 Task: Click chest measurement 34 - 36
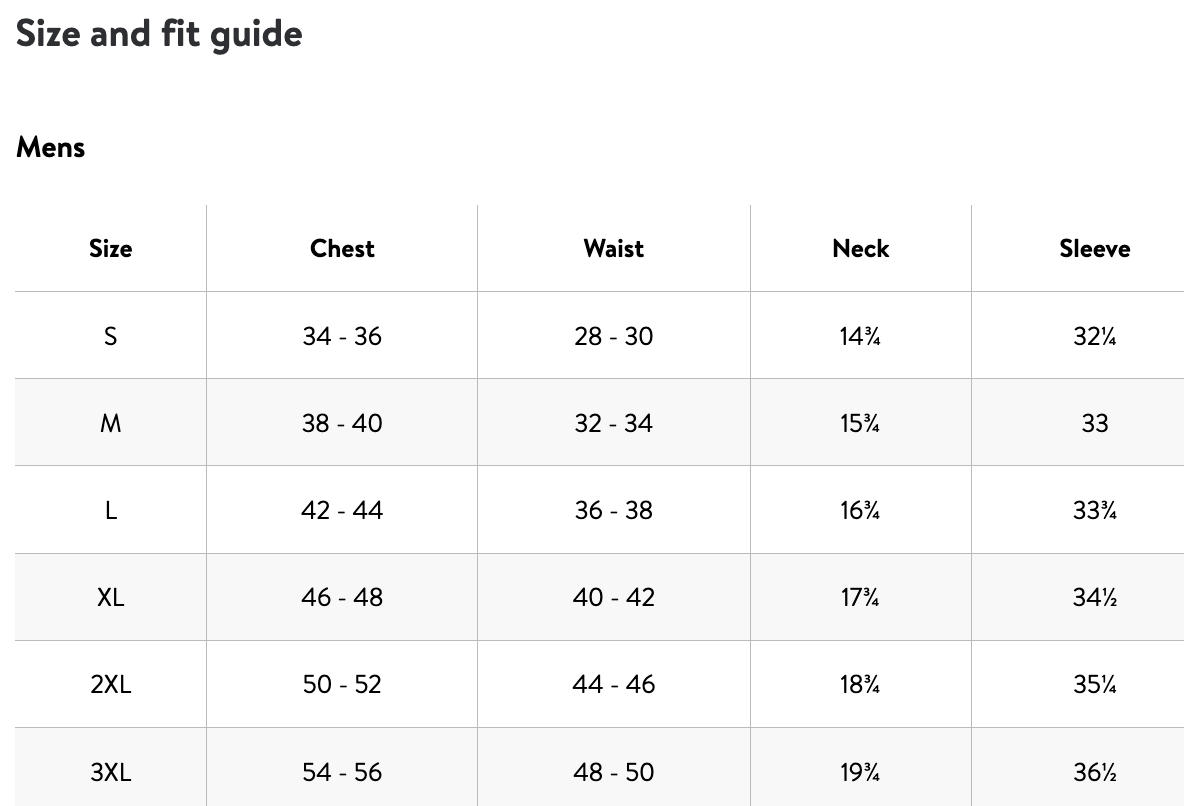coord(342,337)
